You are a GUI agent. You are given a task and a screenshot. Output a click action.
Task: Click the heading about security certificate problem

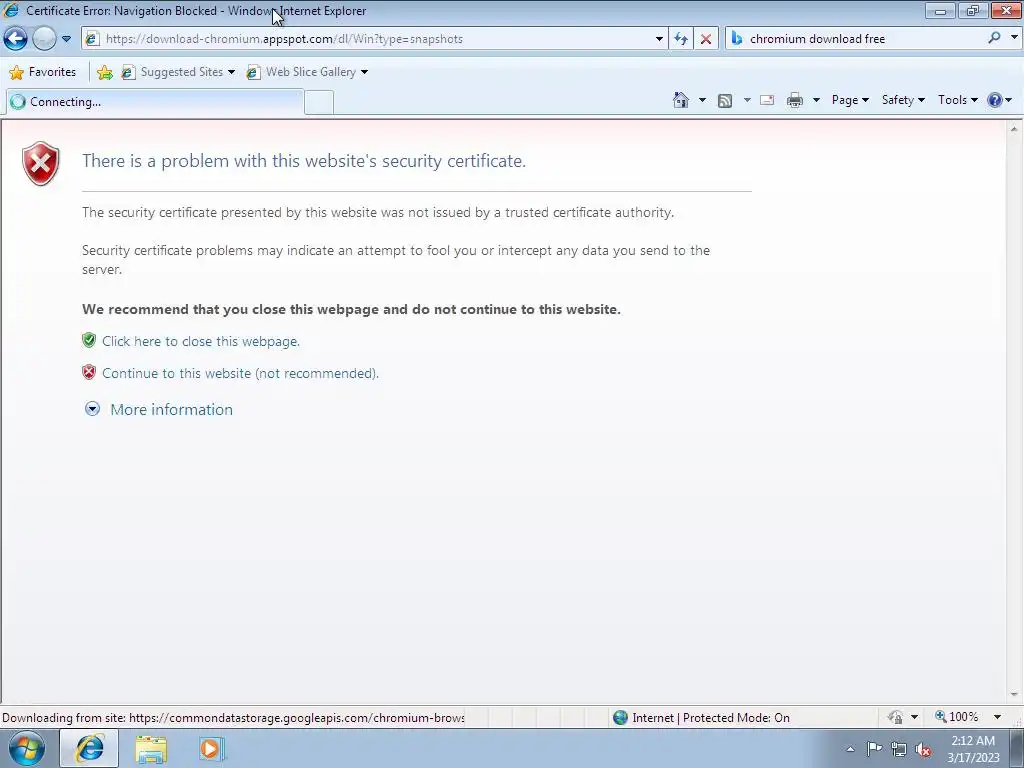click(x=304, y=161)
